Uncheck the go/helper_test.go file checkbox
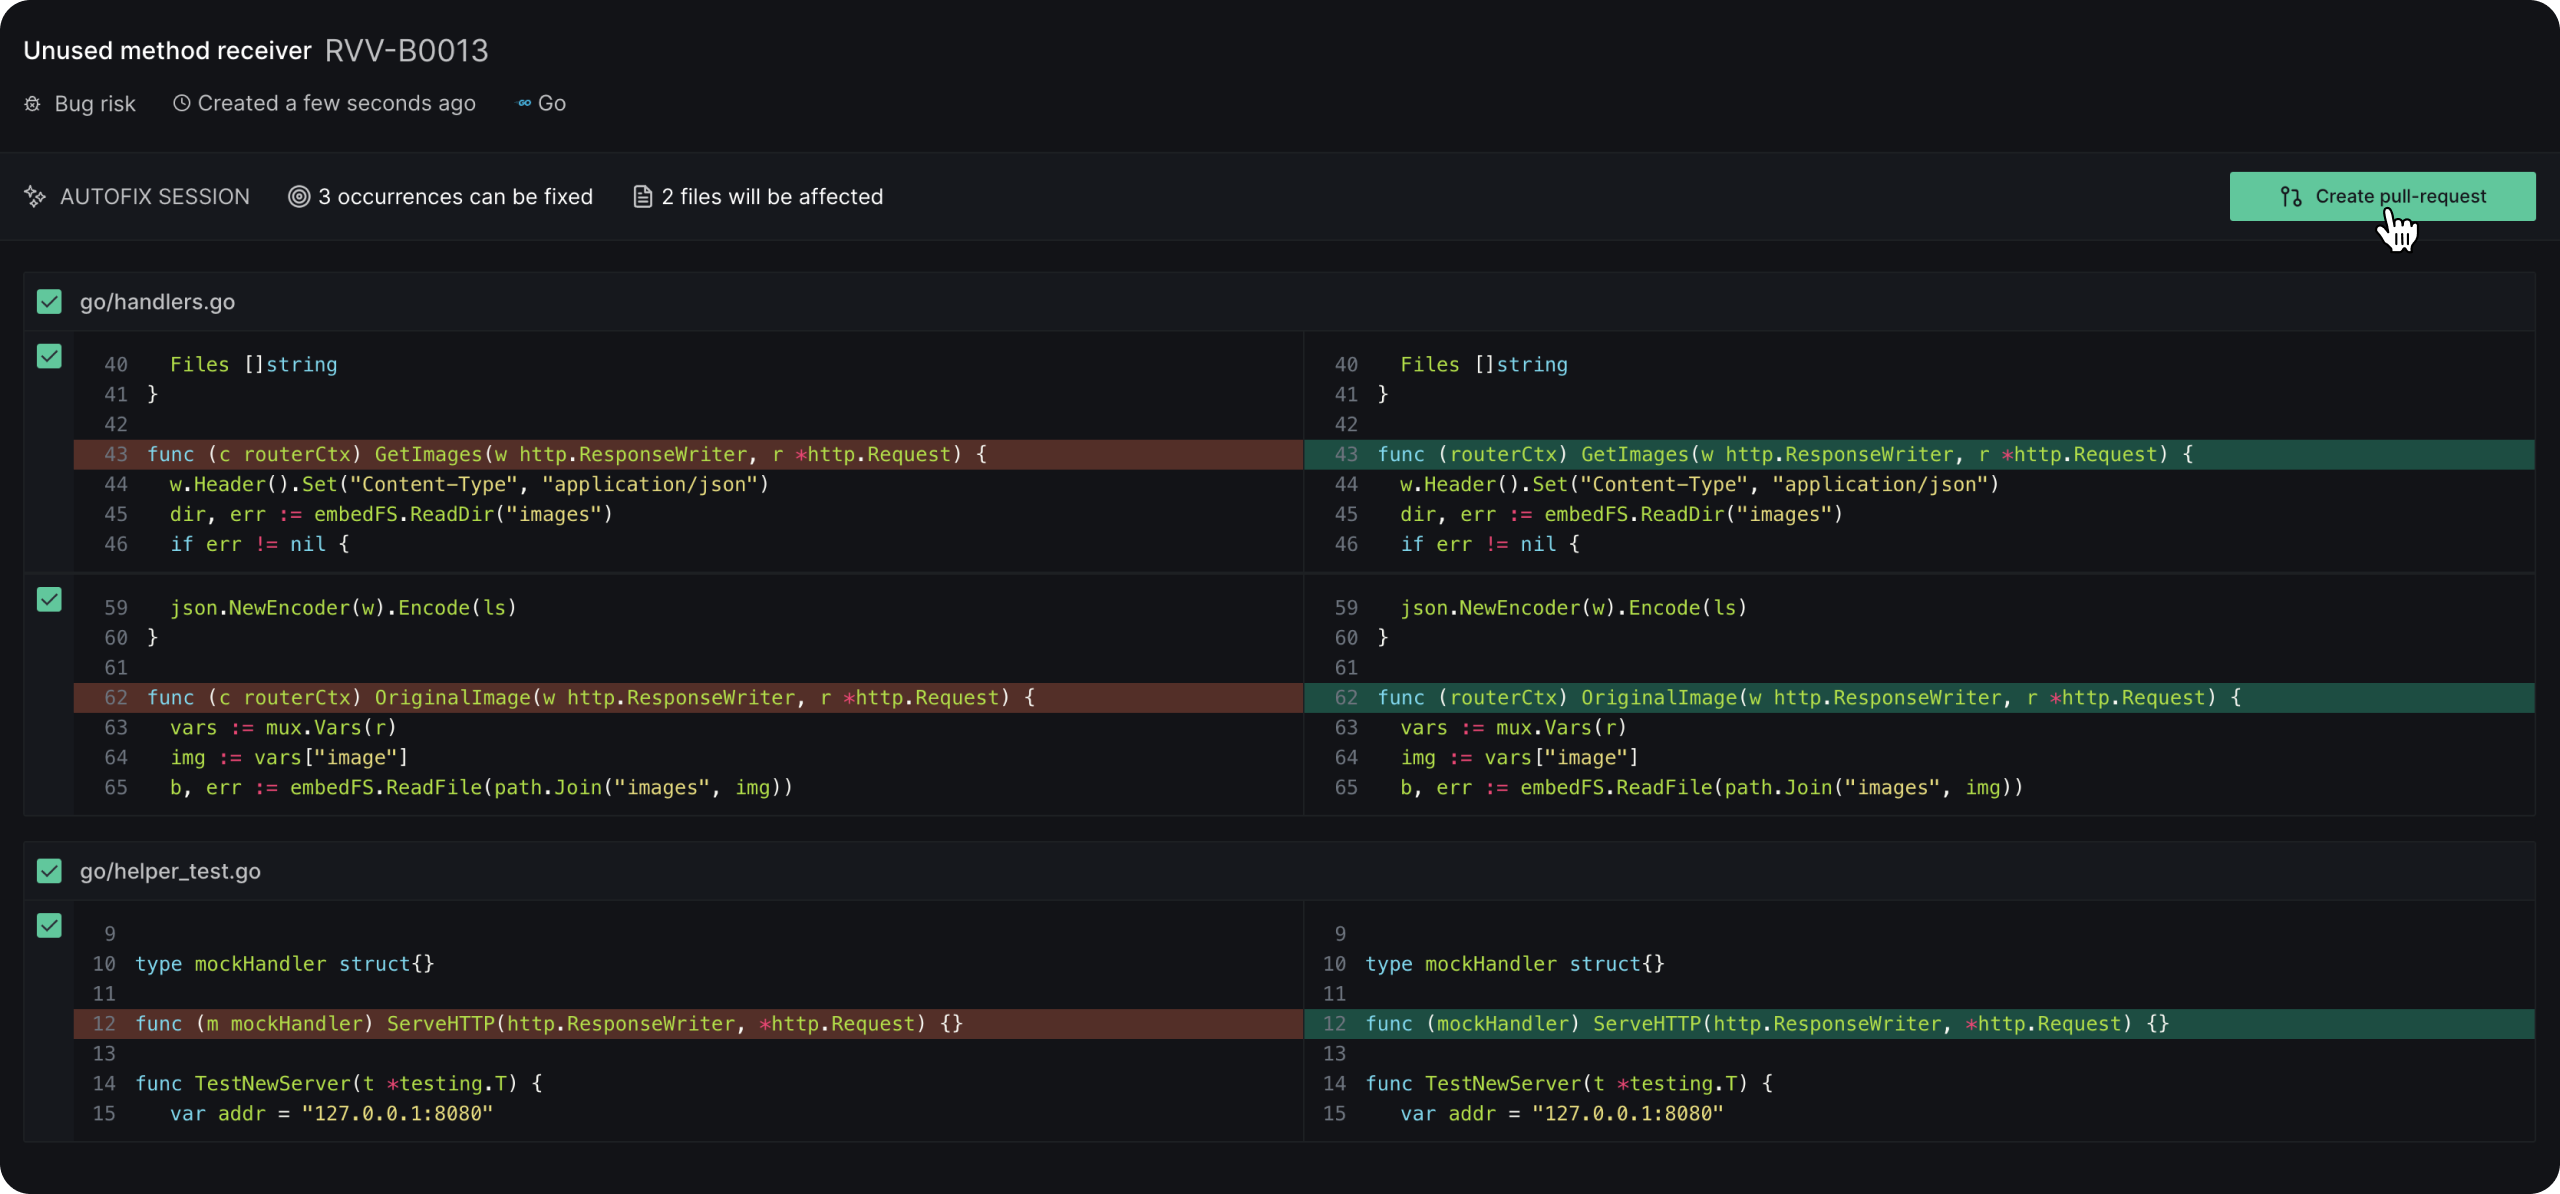This screenshot has width=2560, height=1194. tap(49, 871)
